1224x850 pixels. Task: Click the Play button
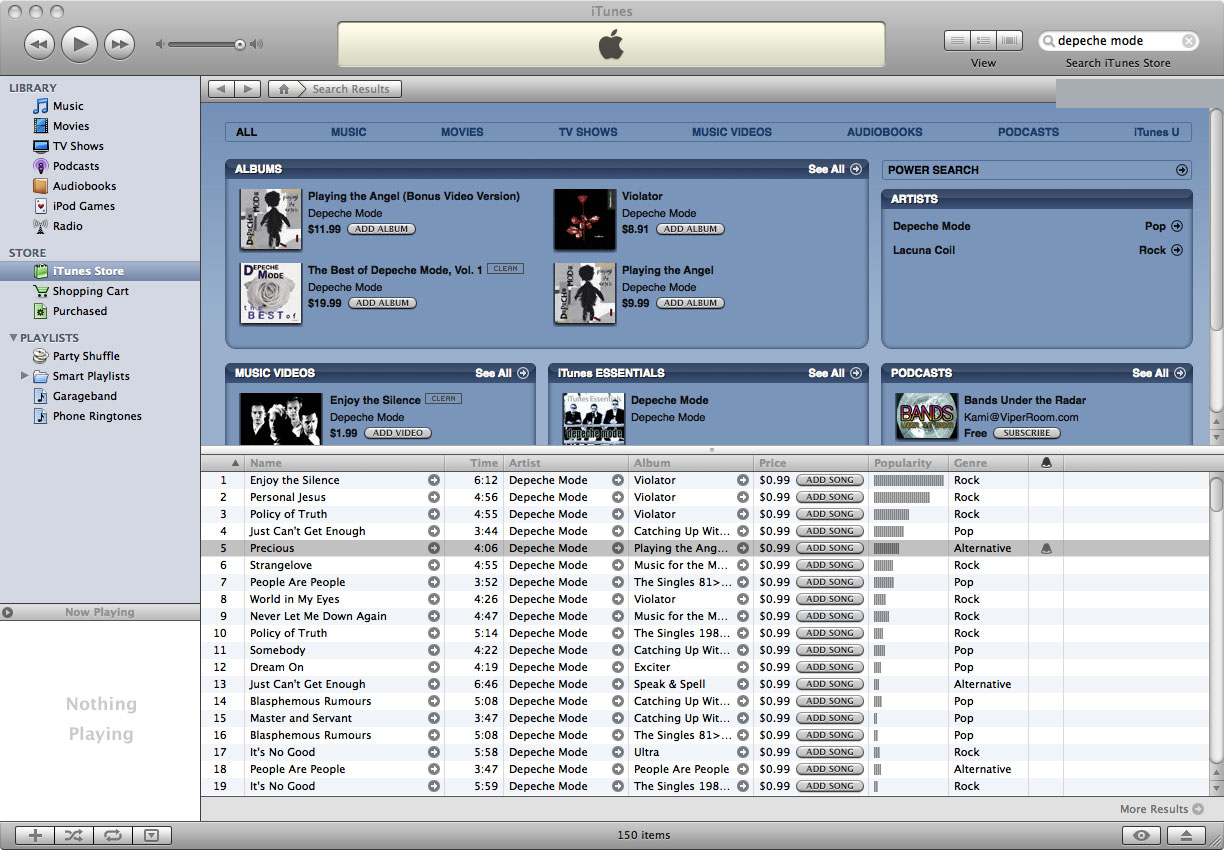(x=79, y=43)
